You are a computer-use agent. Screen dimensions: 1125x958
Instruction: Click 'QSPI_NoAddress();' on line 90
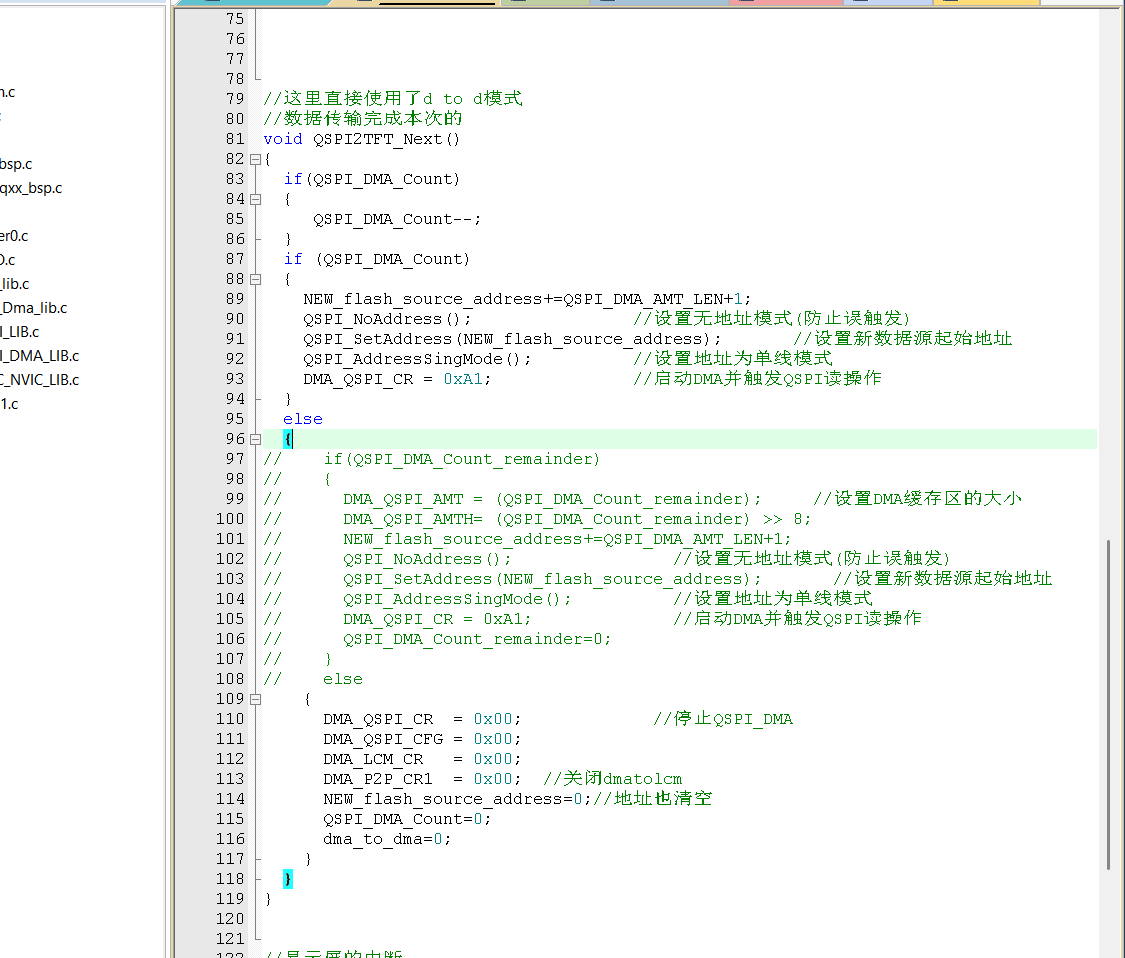[x=387, y=319]
